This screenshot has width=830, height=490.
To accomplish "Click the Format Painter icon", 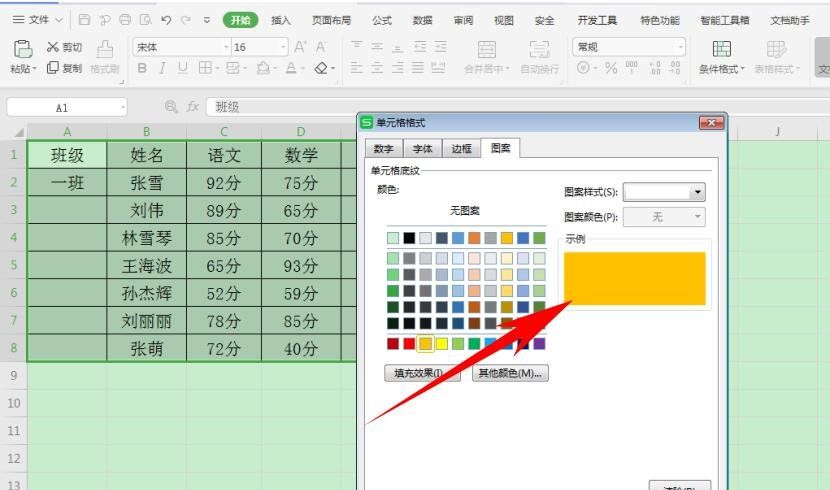I will (105, 49).
